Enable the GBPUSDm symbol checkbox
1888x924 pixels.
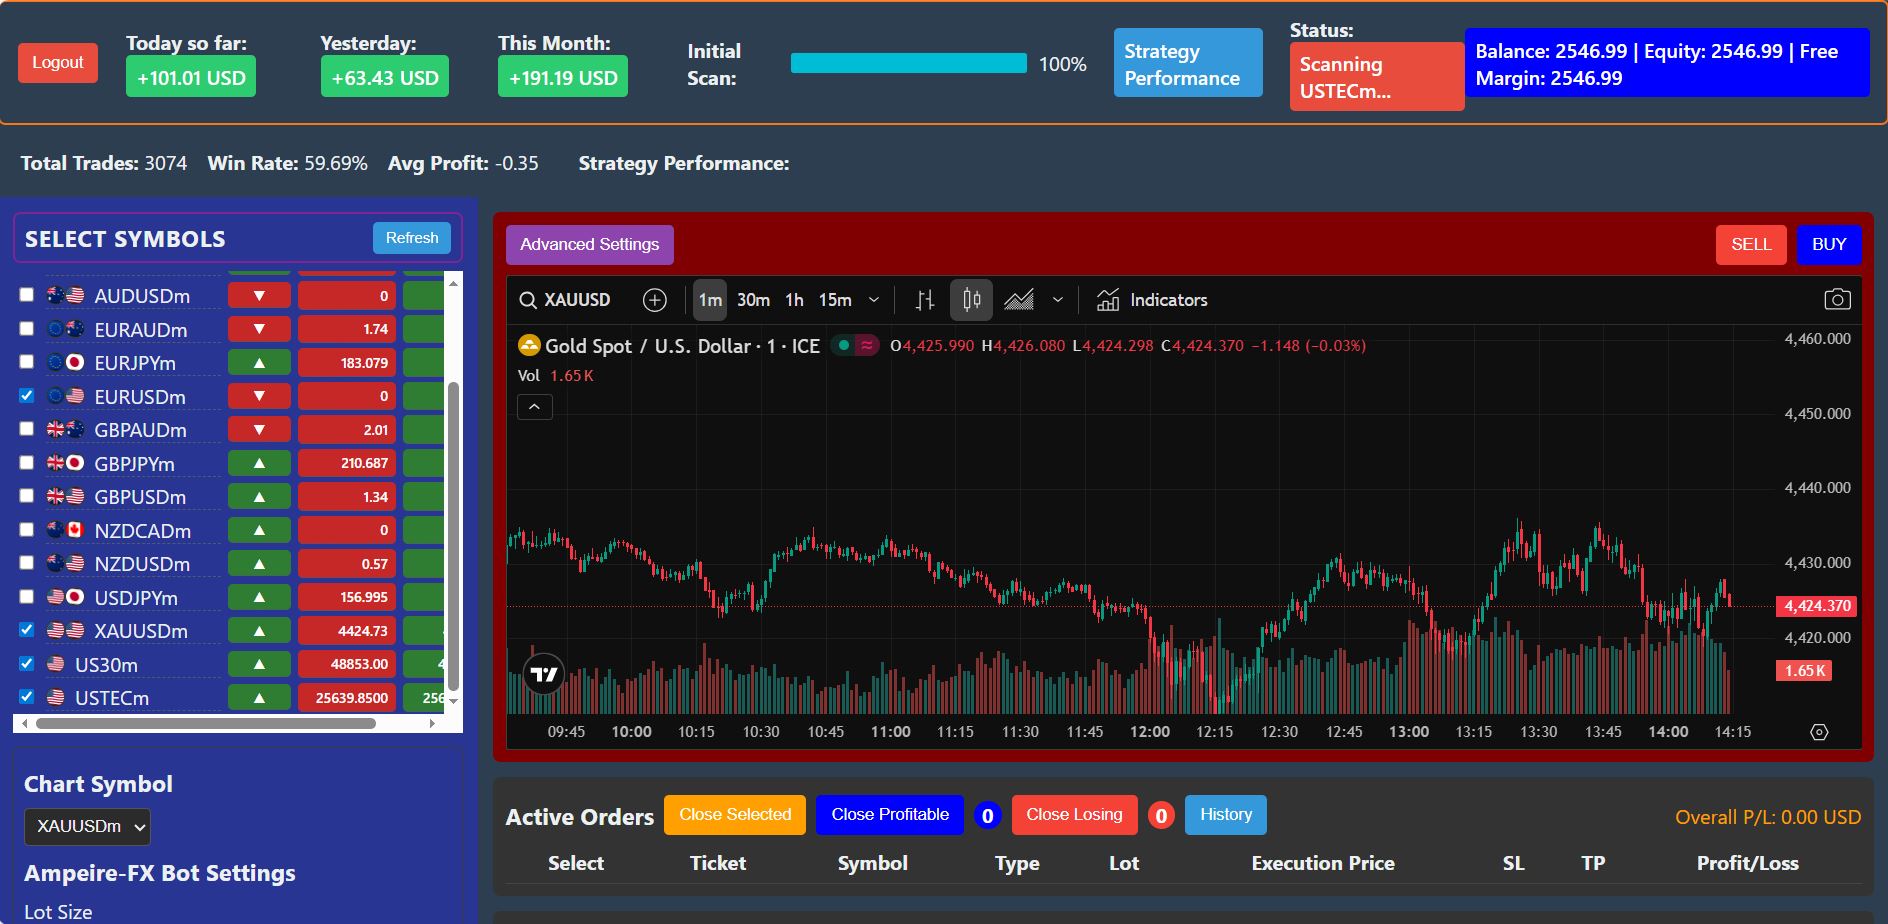click(x=27, y=496)
